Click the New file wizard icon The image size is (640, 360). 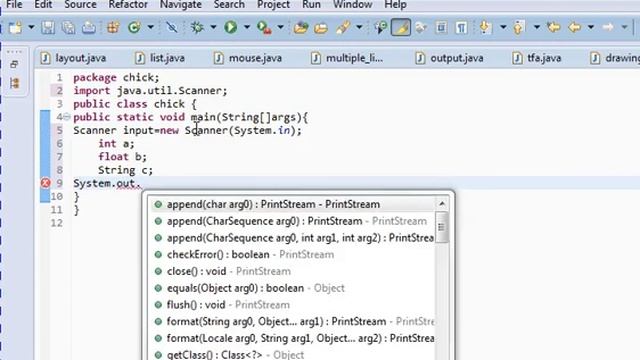(16, 27)
